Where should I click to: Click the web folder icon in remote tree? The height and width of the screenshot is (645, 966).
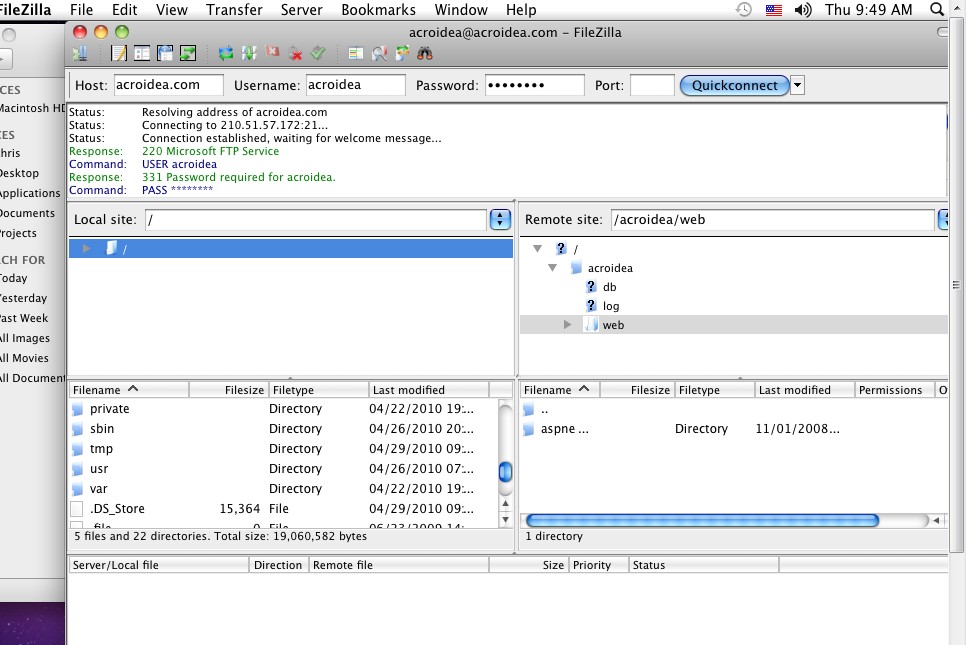(x=591, y=325)
